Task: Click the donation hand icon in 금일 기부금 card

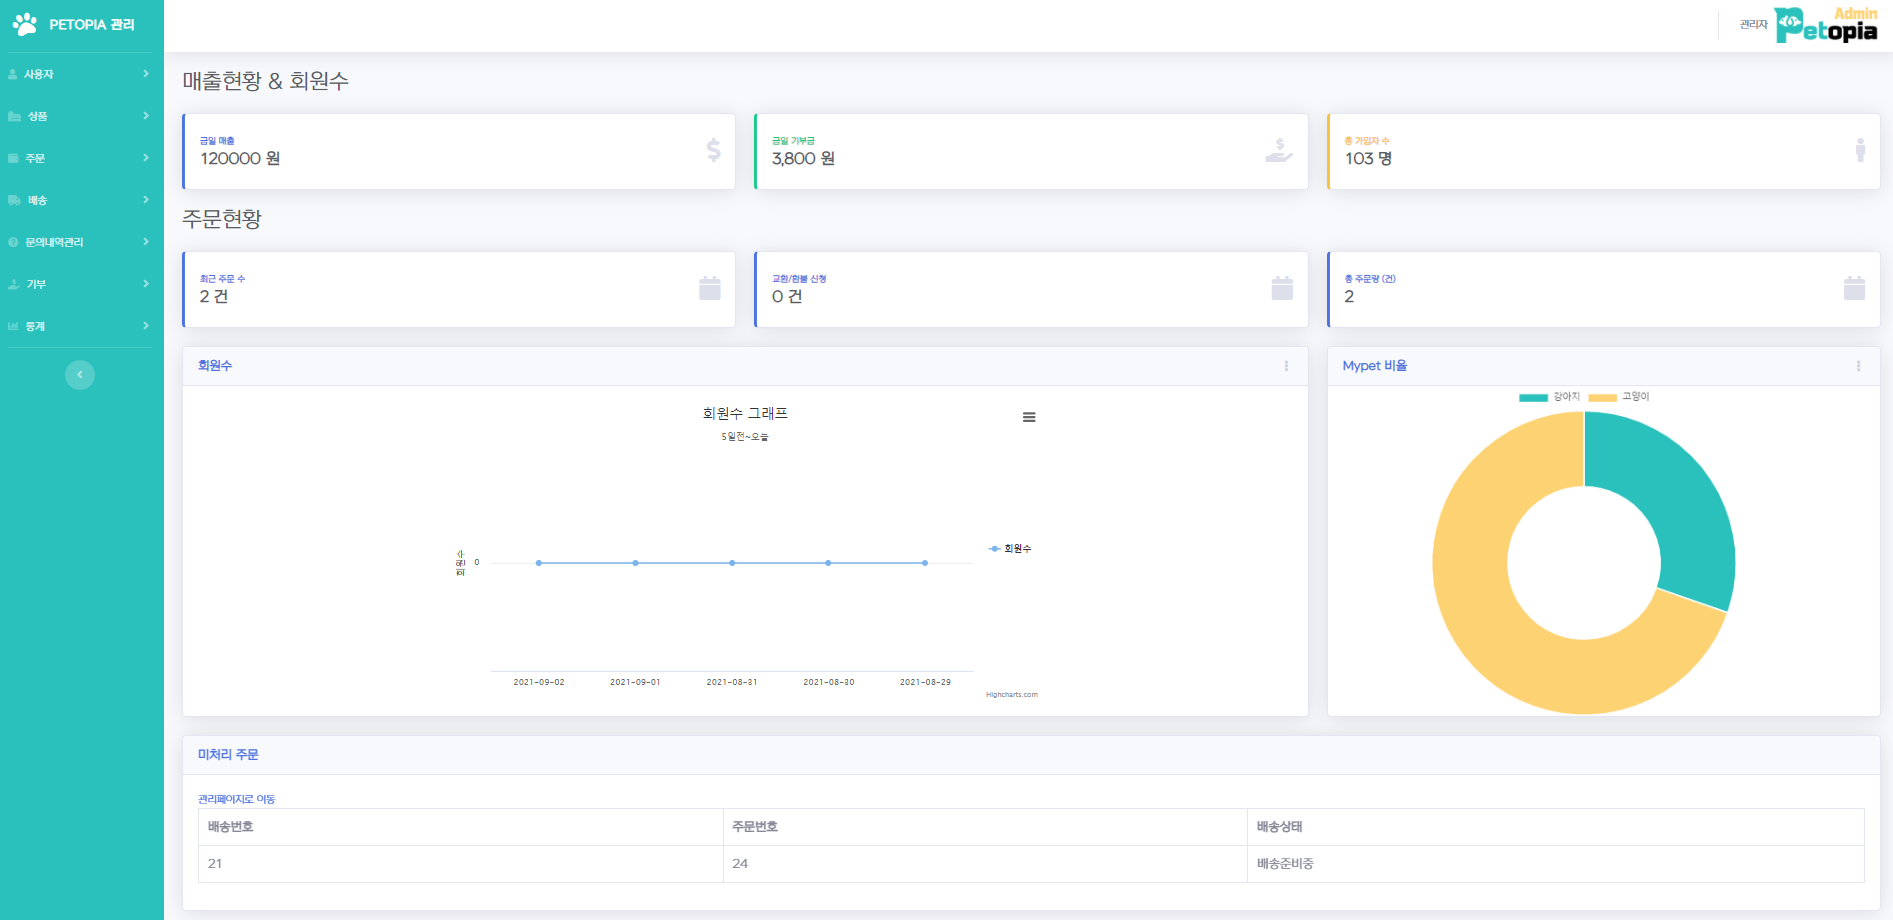Action: click(x=1279, y=150)
